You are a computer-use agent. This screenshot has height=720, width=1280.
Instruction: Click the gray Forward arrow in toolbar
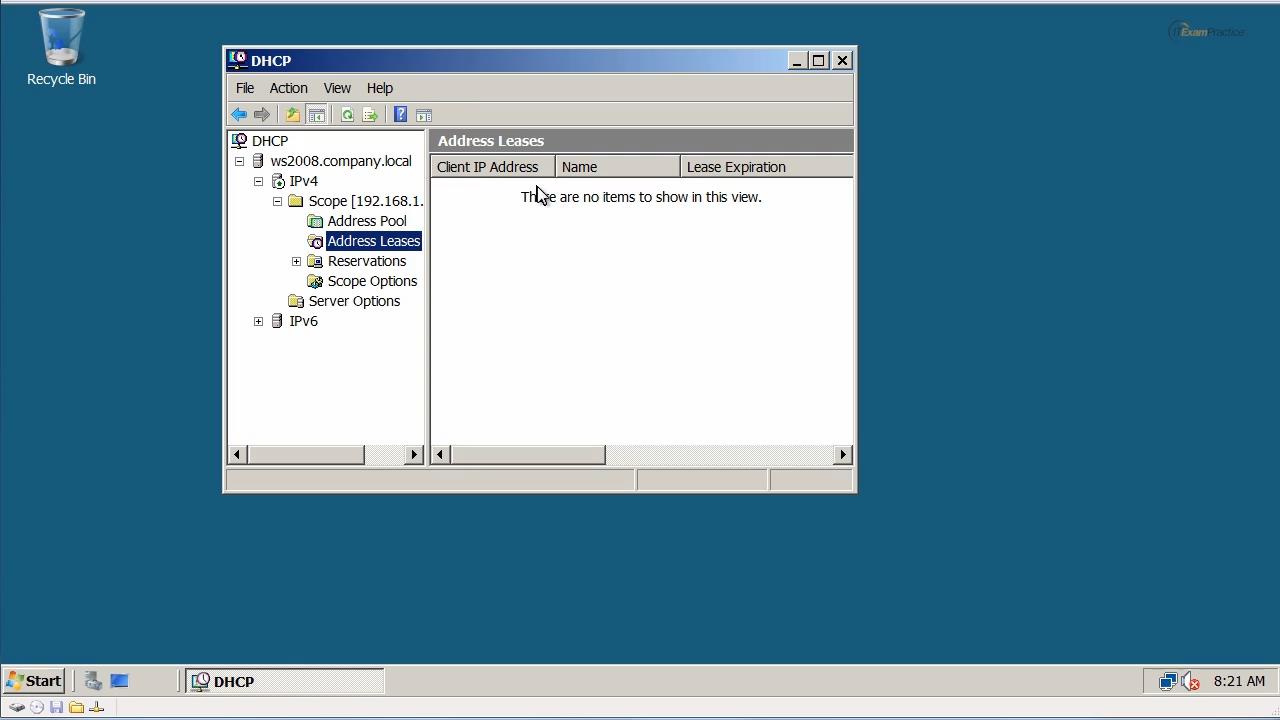pyautogui.click(x=262, y=115)
